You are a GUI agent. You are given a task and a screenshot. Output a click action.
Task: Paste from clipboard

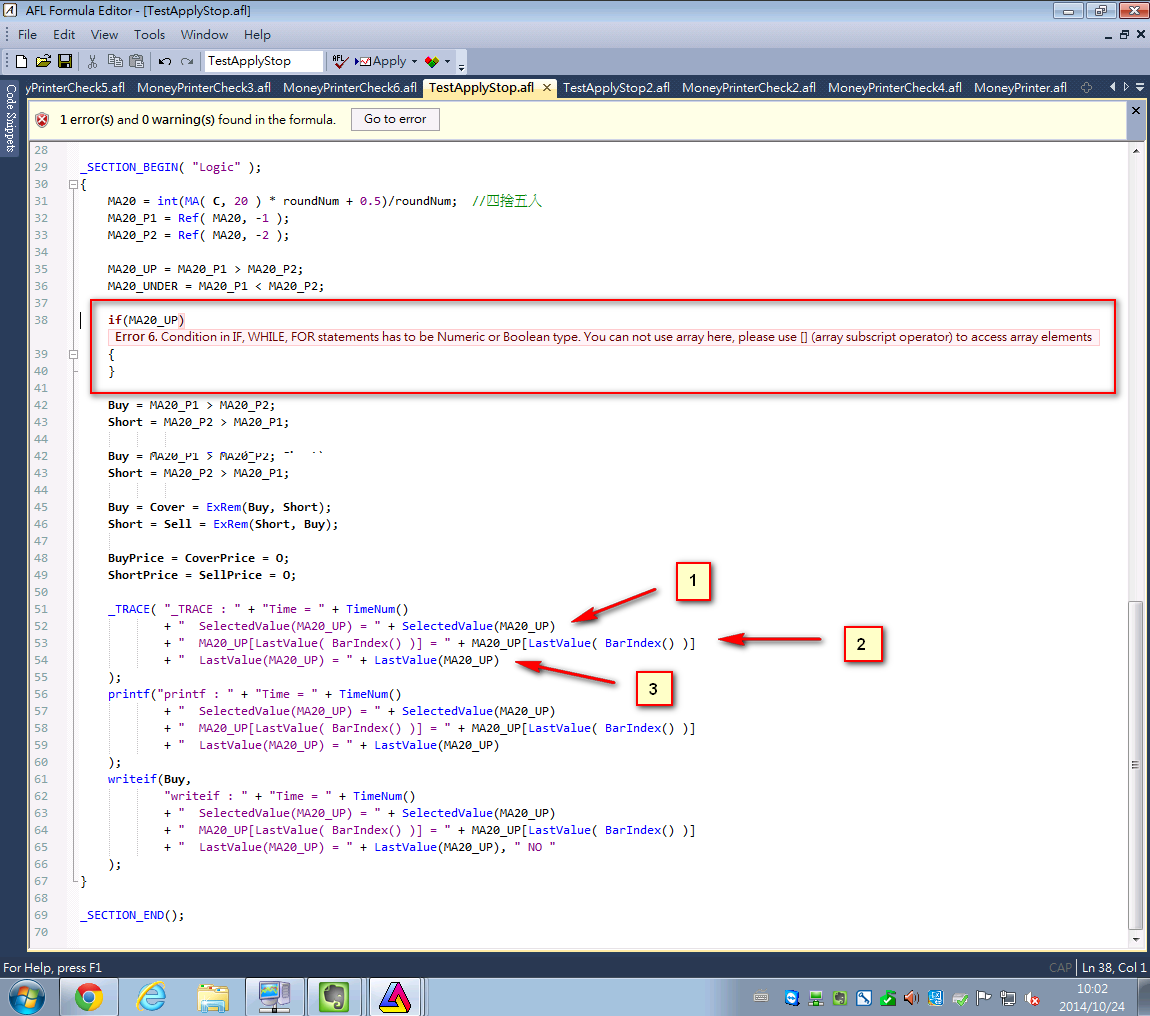[136, 62]
